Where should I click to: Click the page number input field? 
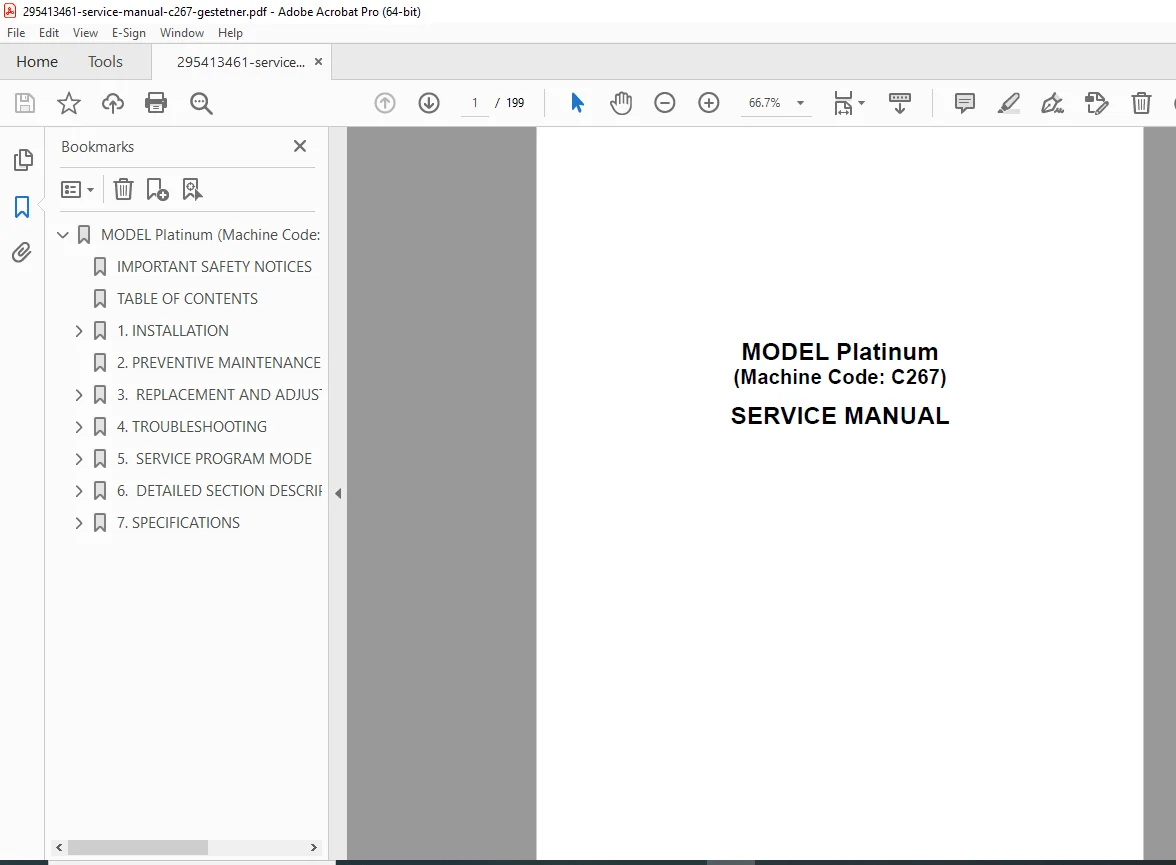click(x=475, y=103)
